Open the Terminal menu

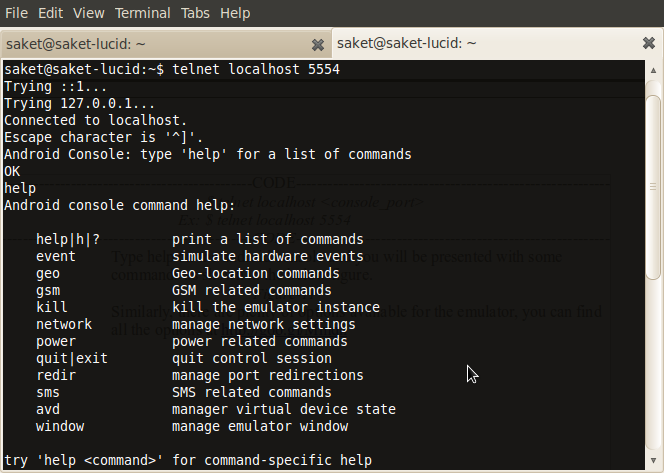(142, 13)
